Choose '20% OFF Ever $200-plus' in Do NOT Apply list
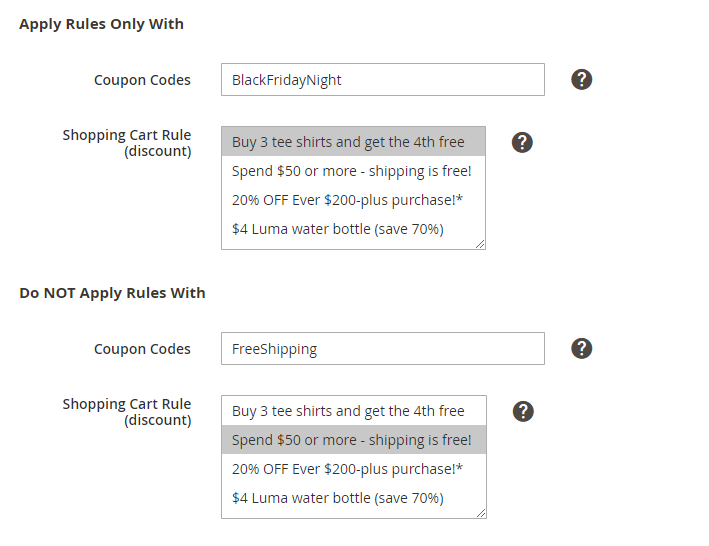Screen dimensions: 709x546 pyautogui.click(x=347, y=469)
